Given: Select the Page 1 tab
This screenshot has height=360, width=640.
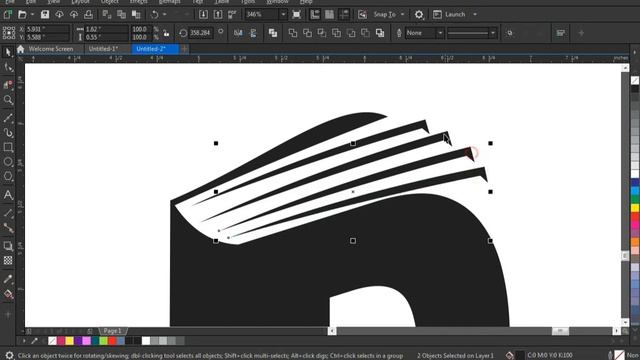Looking at the screenshot, I should (113, 331).
